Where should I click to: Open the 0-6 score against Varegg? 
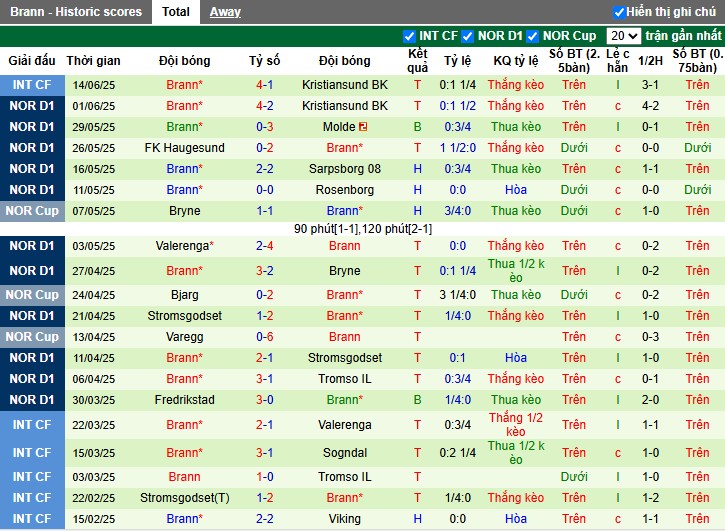(264, 337)
